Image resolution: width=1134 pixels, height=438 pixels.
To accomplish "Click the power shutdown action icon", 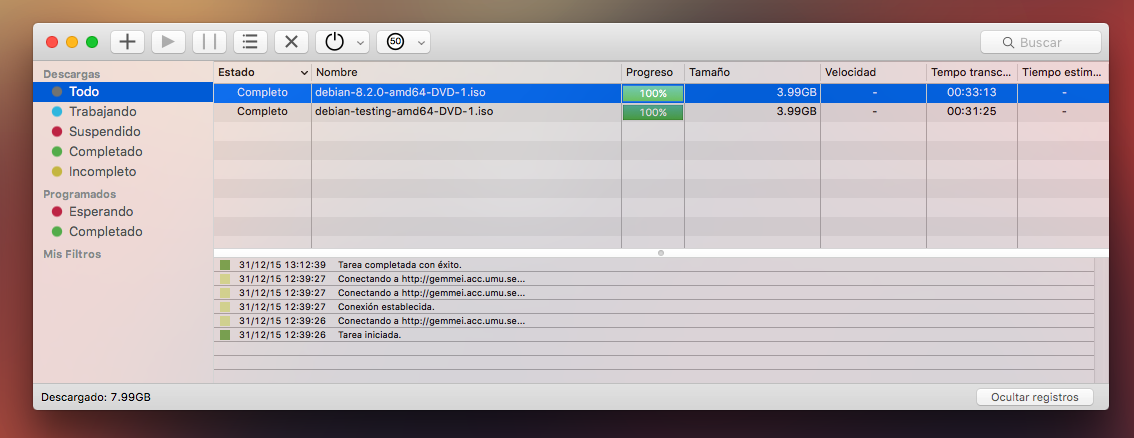I will [335, 42].
